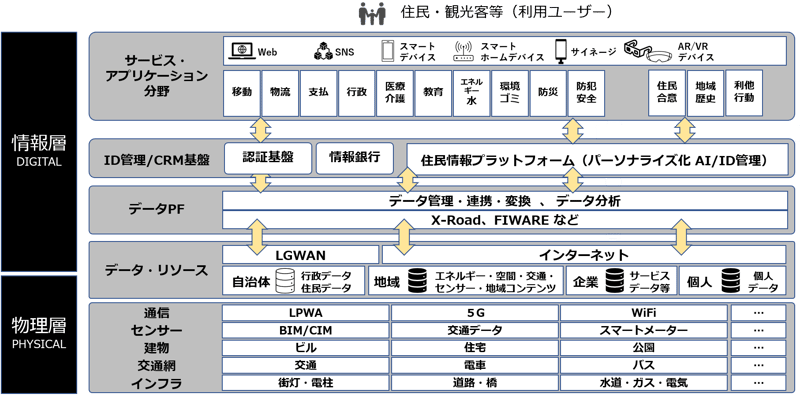Click the WiFi cell

pos(643,313)
